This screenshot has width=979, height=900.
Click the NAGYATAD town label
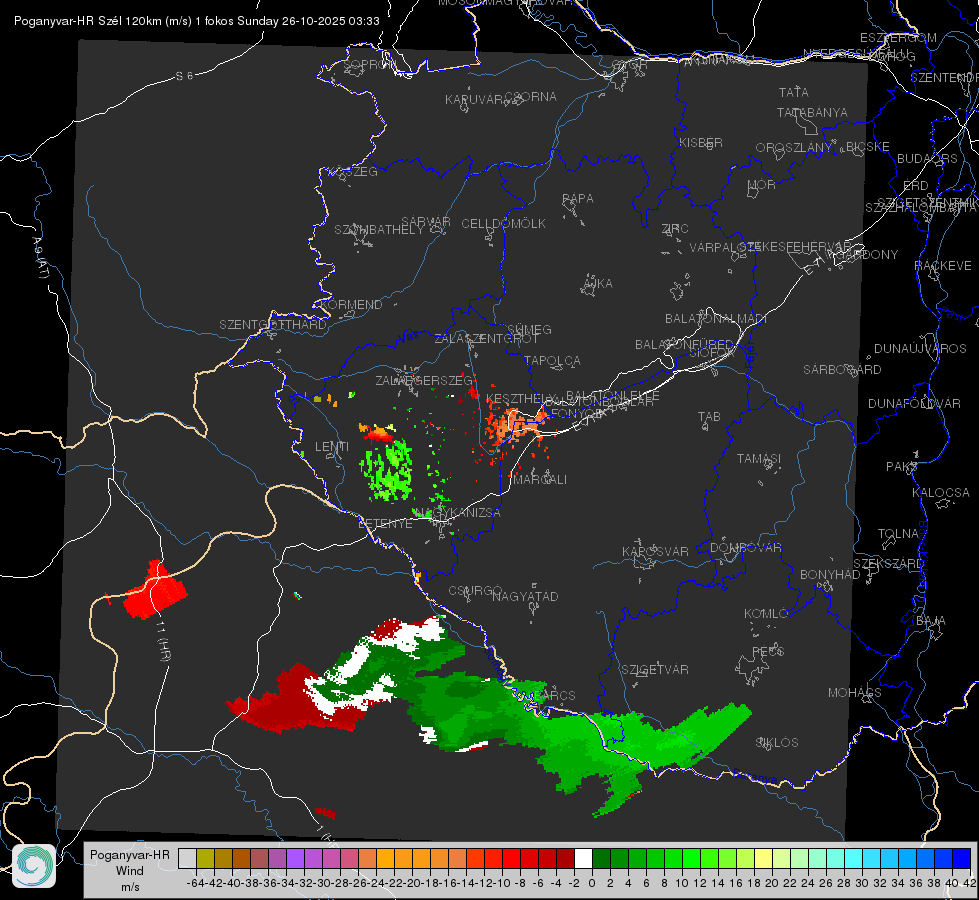pos(525,596)
